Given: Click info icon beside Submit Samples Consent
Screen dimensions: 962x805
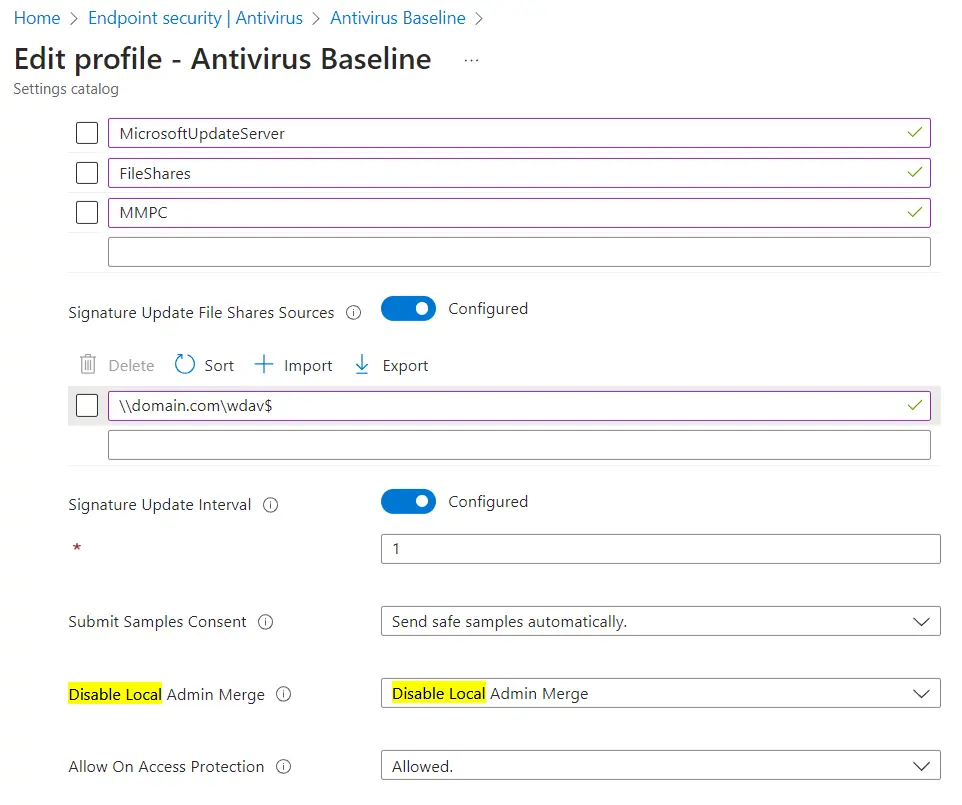Looking at the screenshot, I should [x=265, y=622].
